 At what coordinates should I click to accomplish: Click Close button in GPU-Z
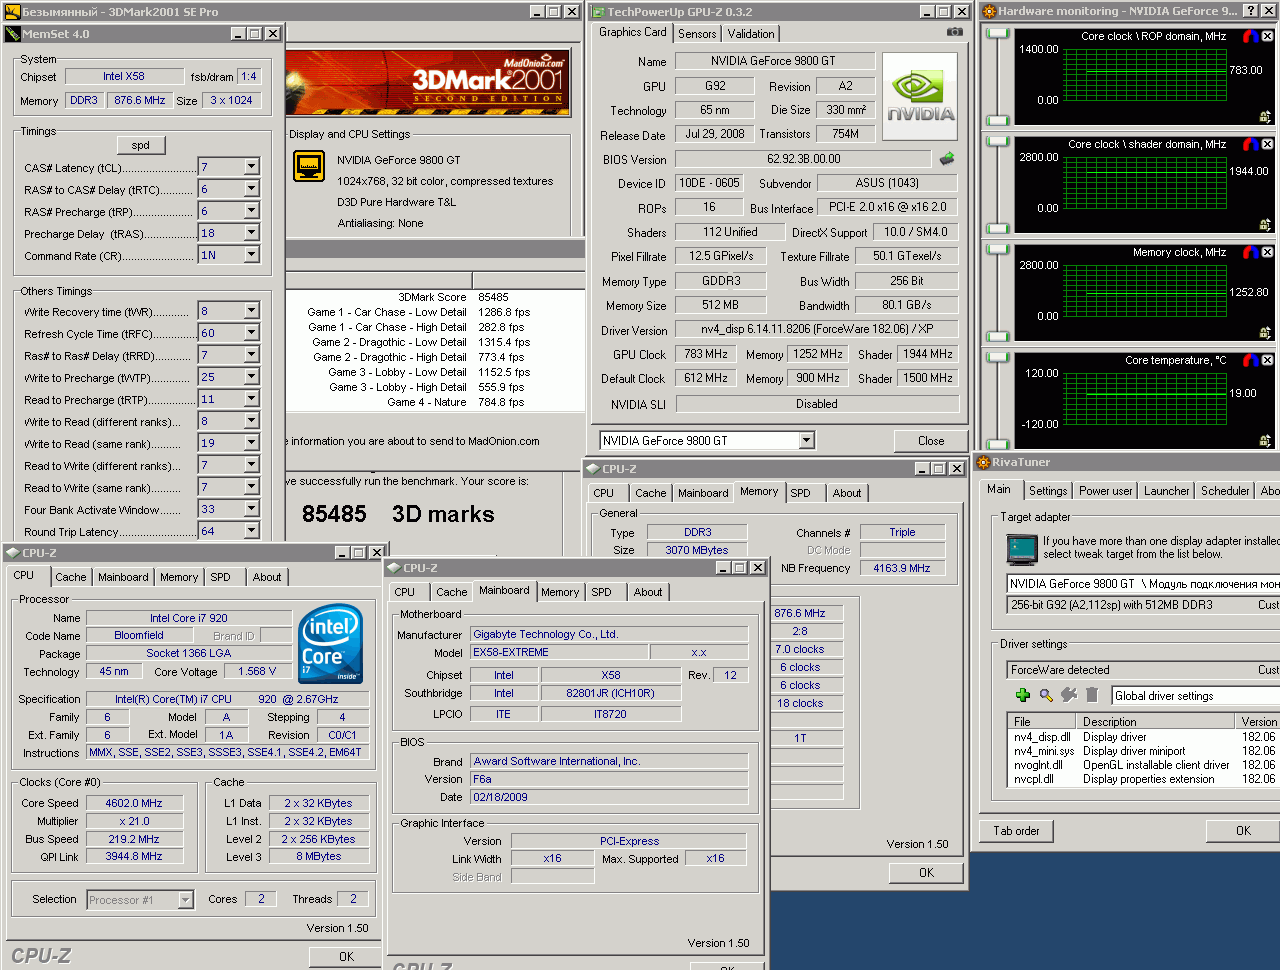click(931, 440)
